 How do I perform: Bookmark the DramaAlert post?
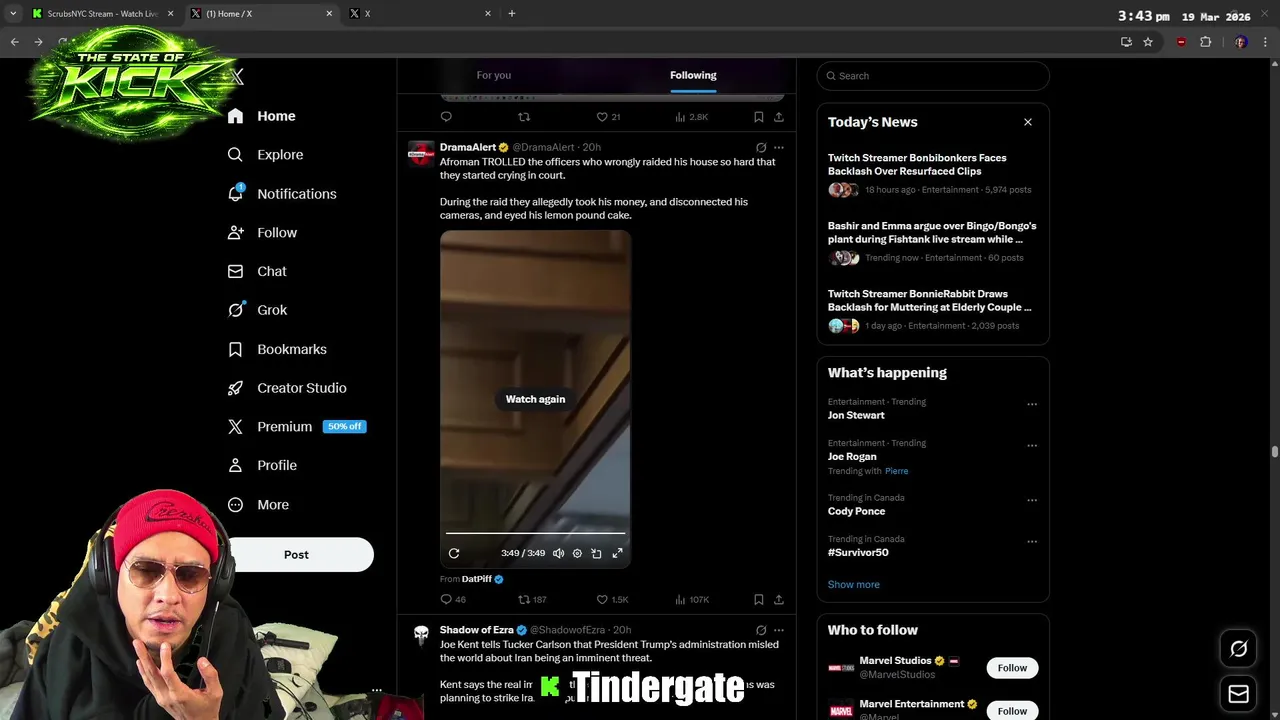[759, 600]
